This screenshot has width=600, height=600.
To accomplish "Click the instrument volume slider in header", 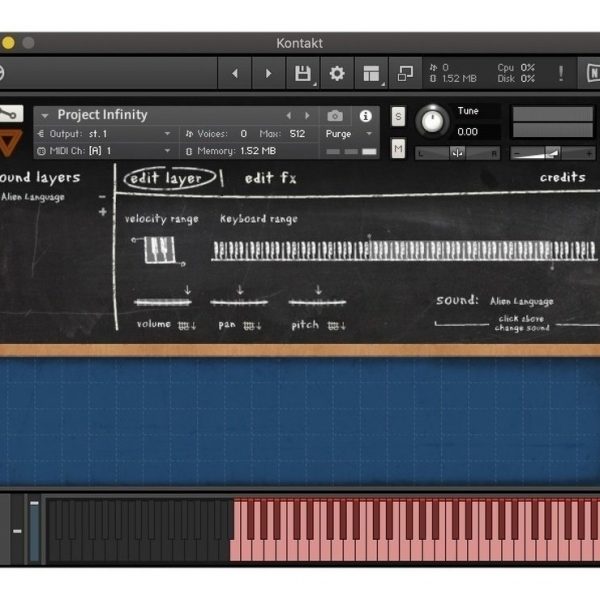I will (x=553, y=153).
